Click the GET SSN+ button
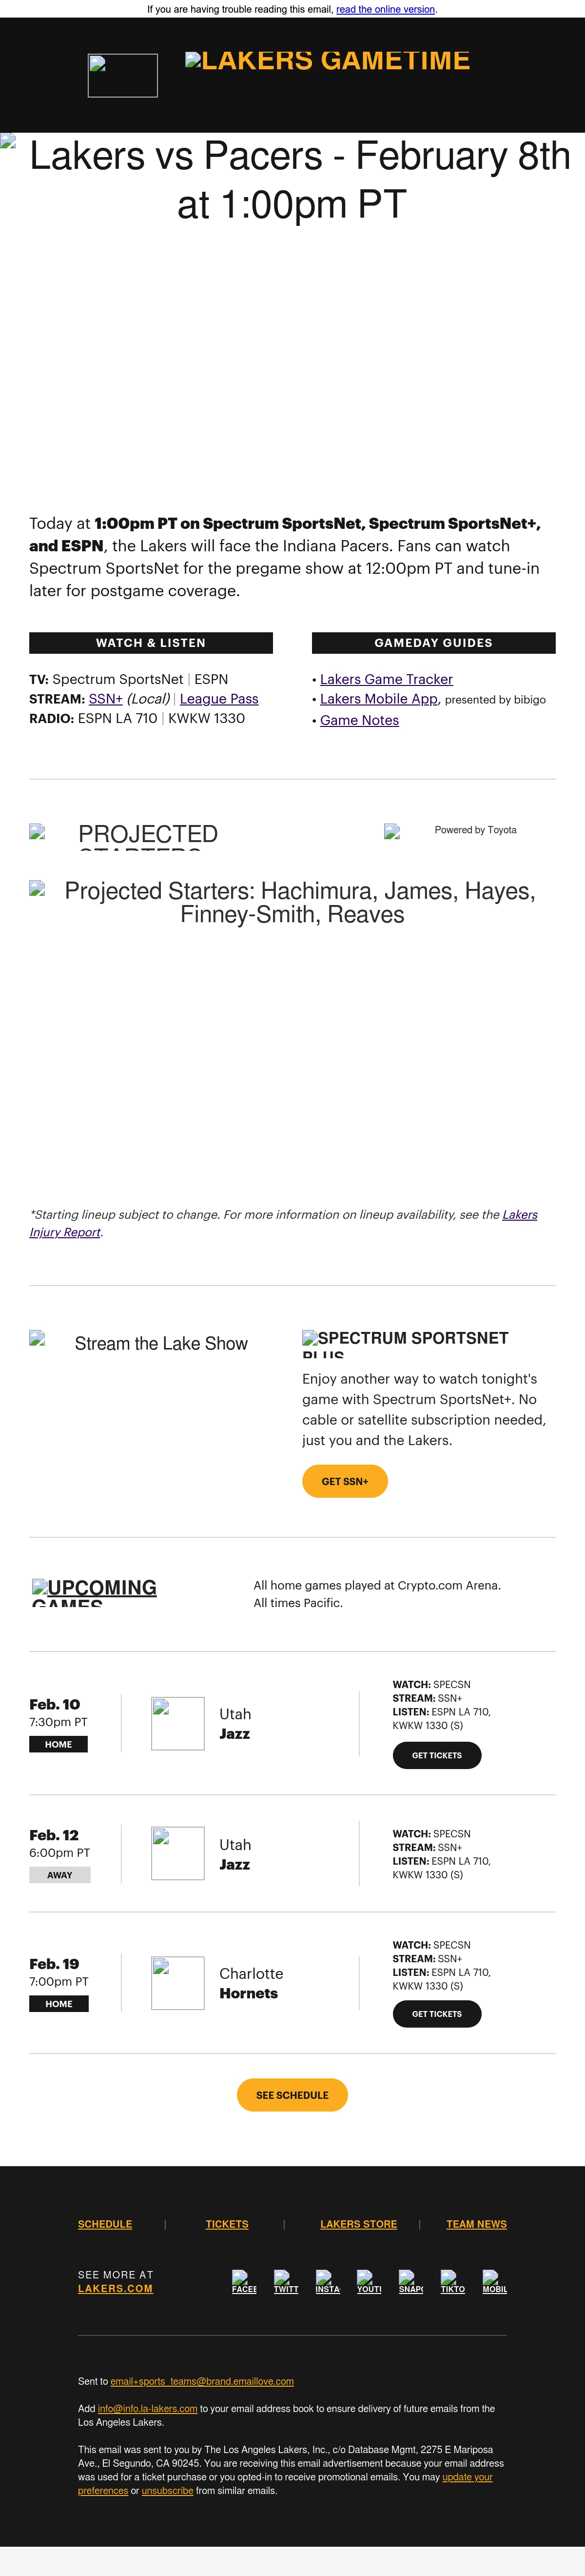The image size is (585, 2576). (x=345, y=1481)
